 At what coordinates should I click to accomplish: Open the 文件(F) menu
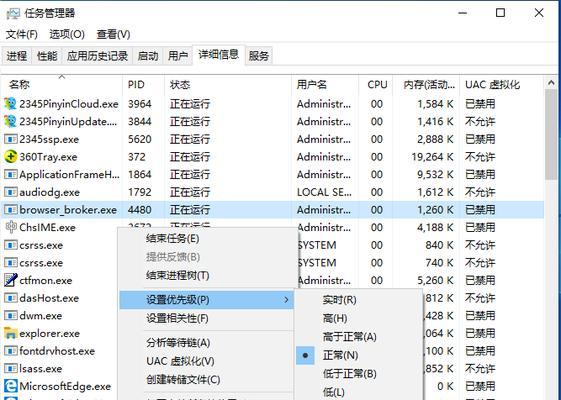(22, 34)
